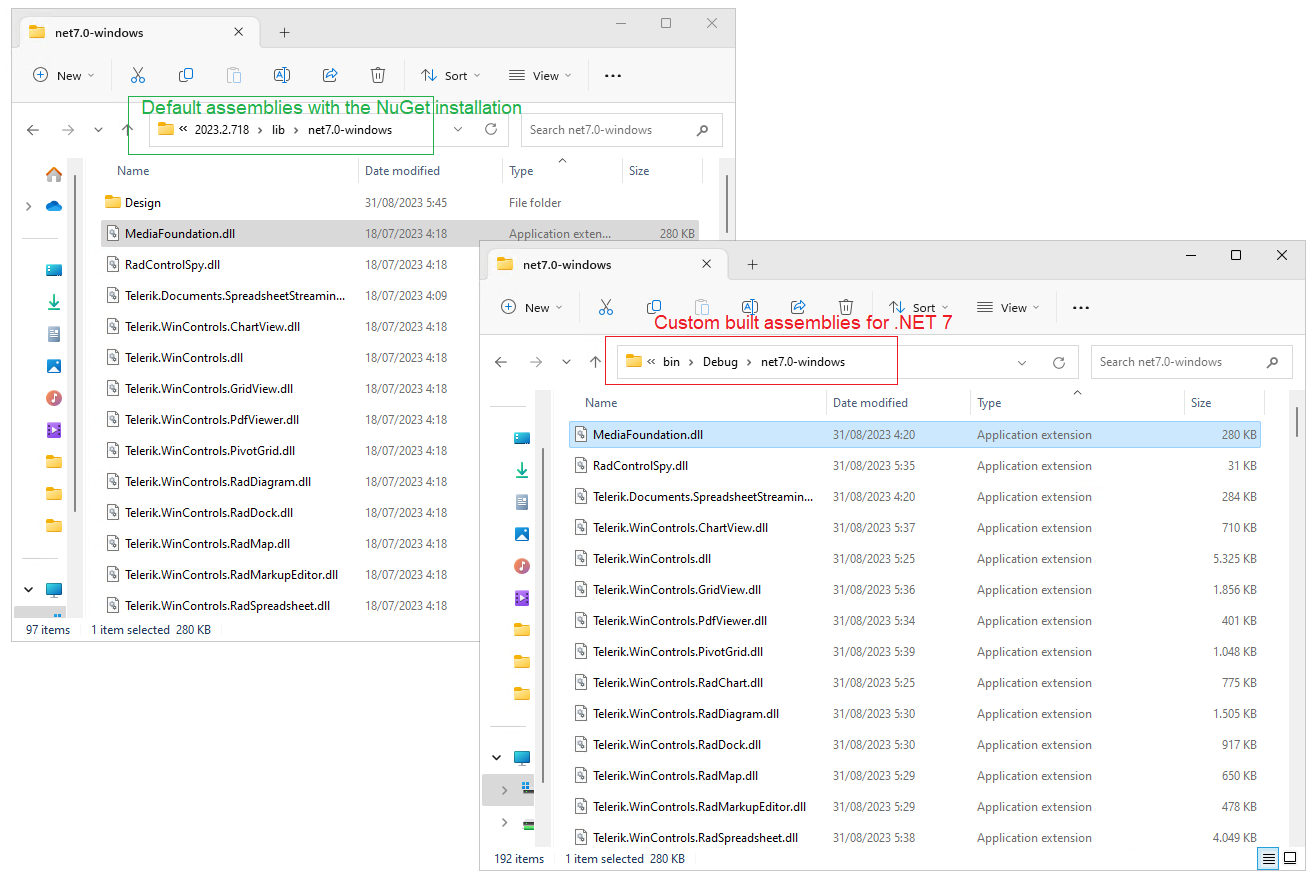This screenshot has width=1314, height=882.
Task: Close the net7.0-windows tab in NuGet lib window
Action: 238,32
